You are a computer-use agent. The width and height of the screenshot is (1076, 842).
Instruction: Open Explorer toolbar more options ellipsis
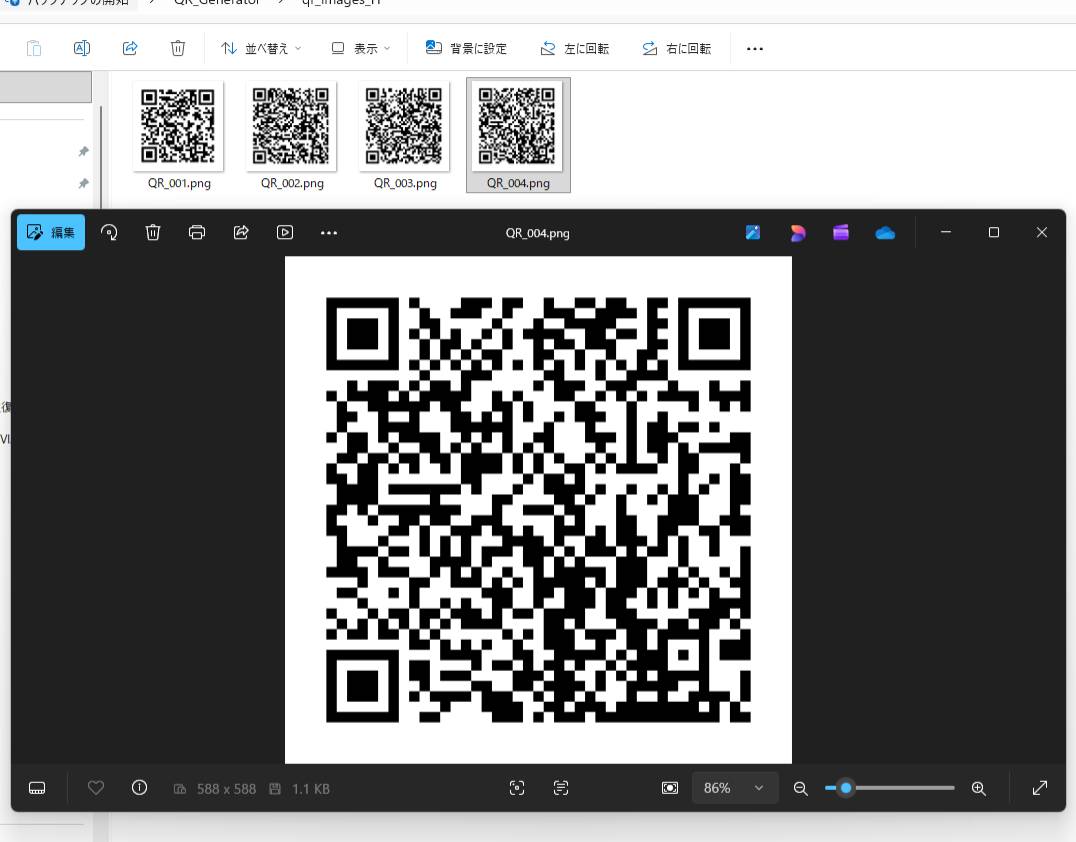click(x=755, y=49)
